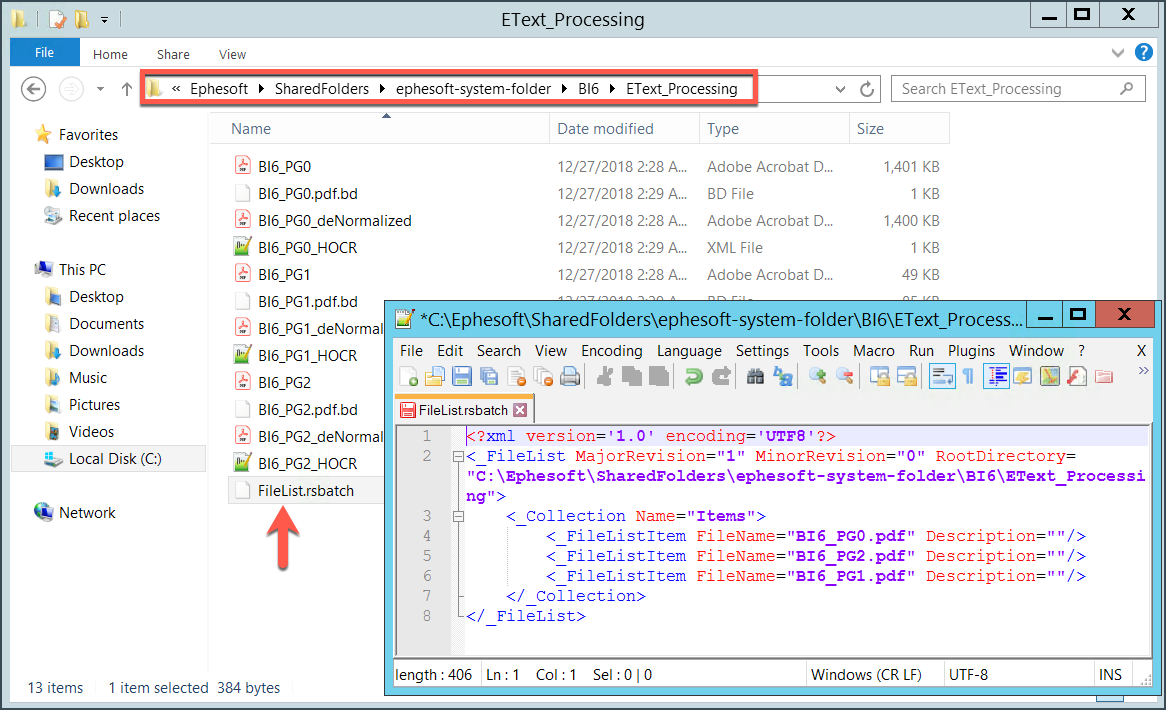This screenshot has width=1166, height=710.
Task: Refresh the ETEXT_Processing folder view
Action: click(866, 89)
